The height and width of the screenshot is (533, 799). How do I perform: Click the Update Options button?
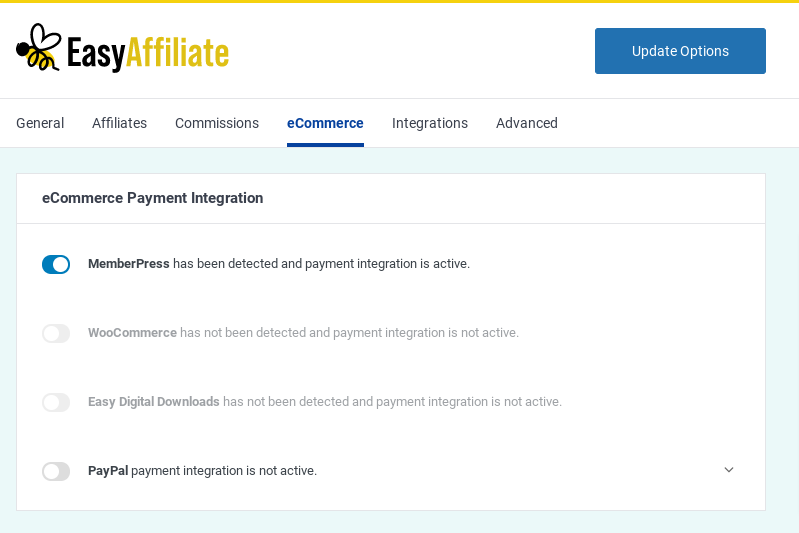tap(680, 51)
